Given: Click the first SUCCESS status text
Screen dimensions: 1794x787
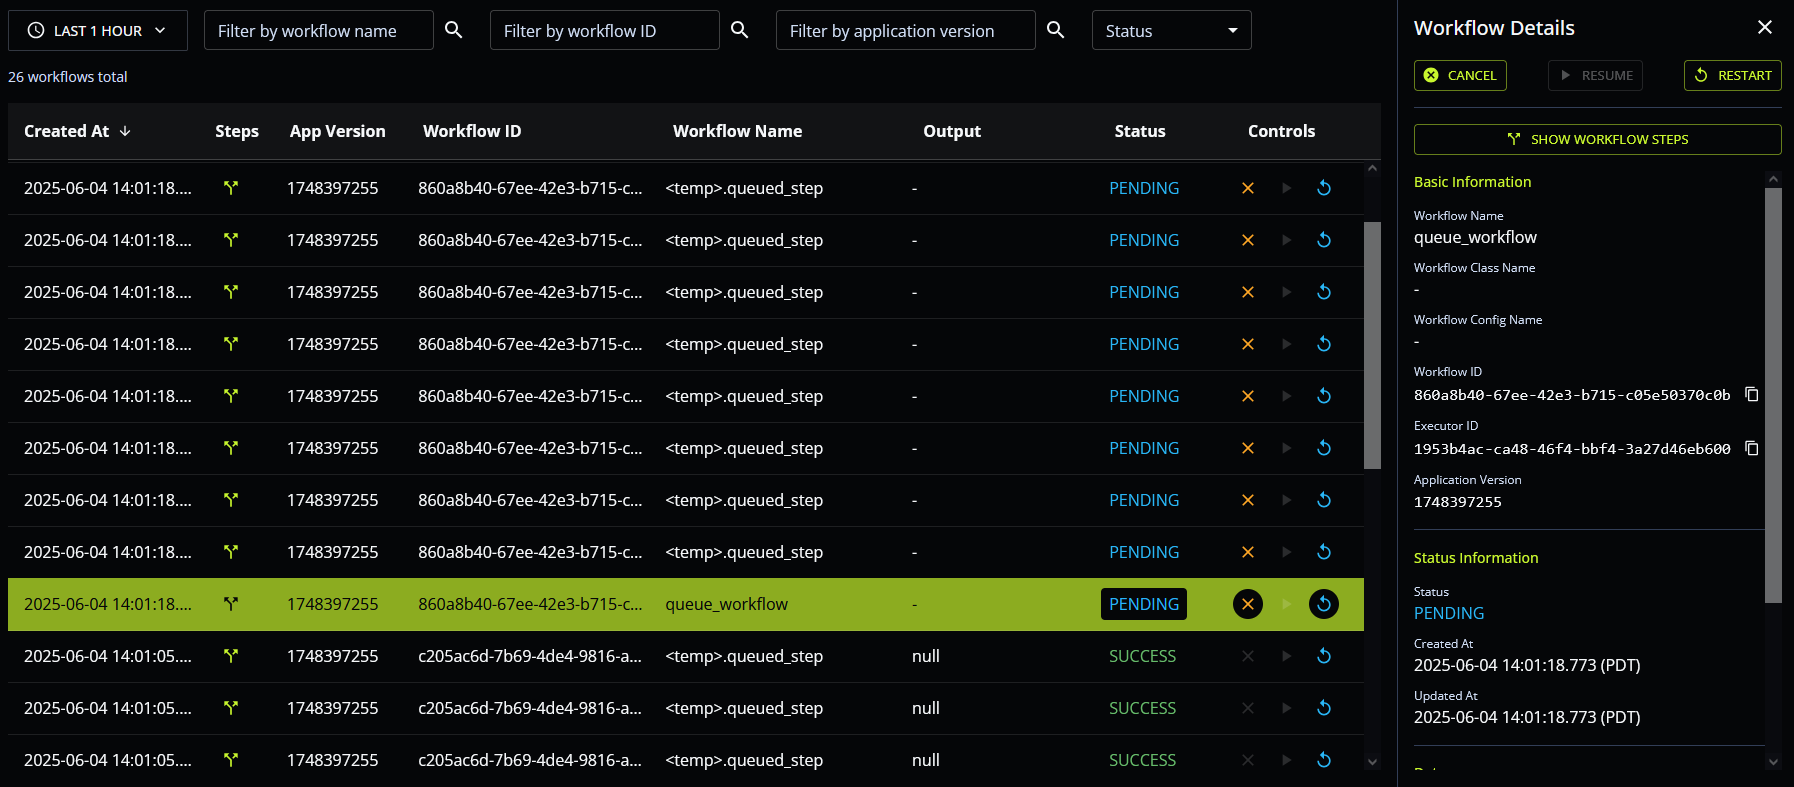Looking at the screenshot, I should click(x=1142, y=656).
